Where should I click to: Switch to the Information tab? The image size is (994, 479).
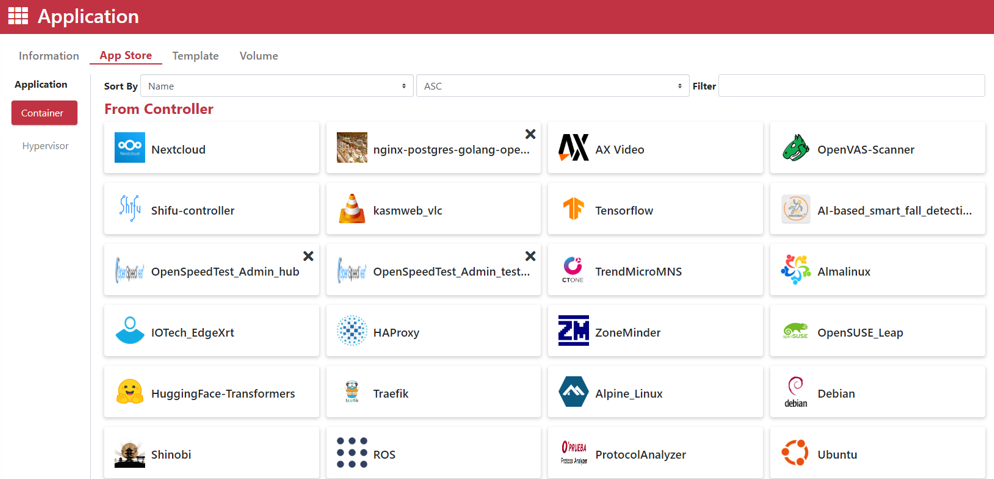[49, 56]
